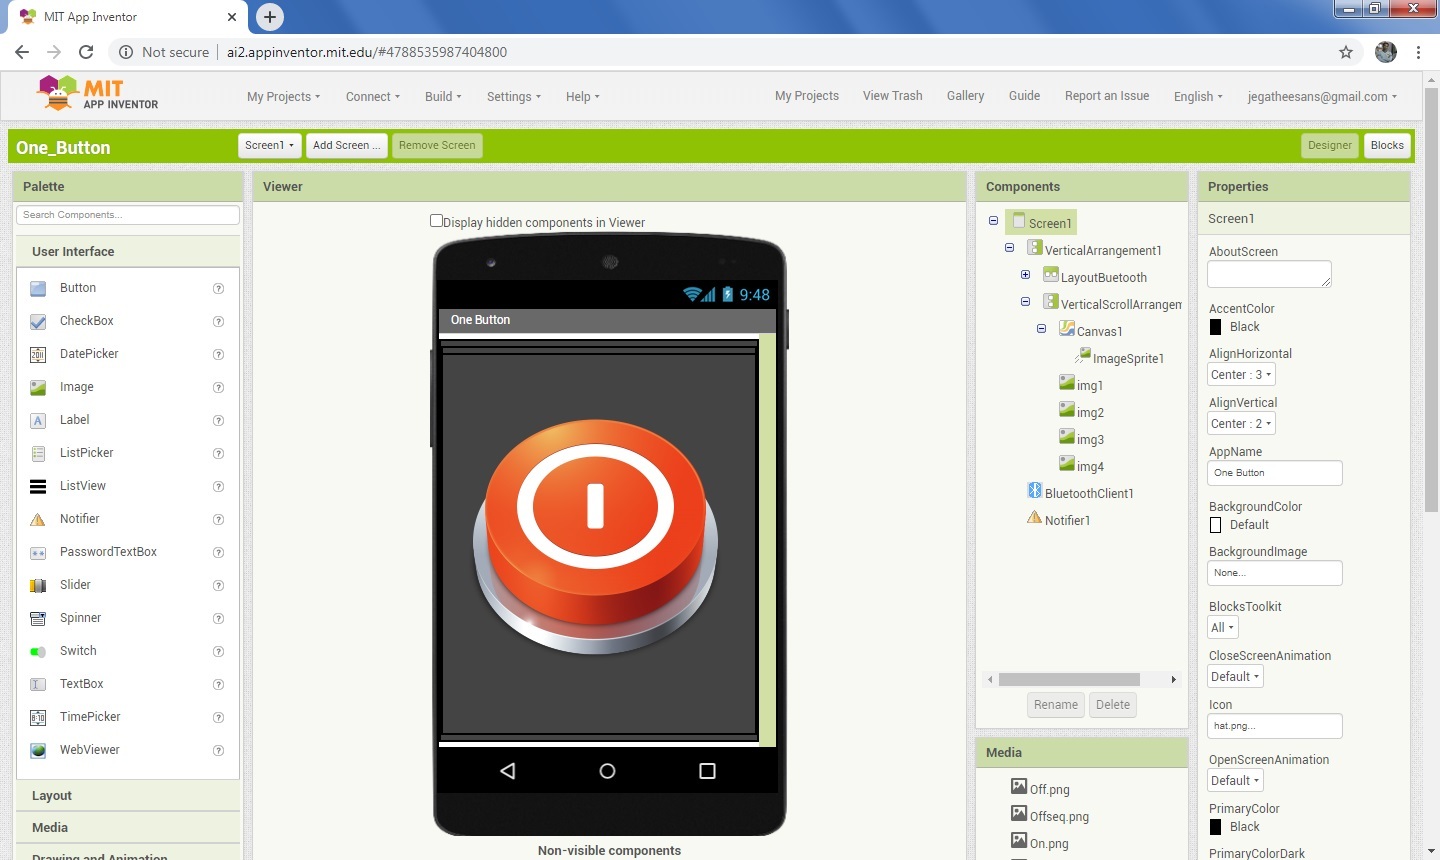Viewport: 1440px width, 860px height.
Task: Open the Chrome three-dot menu
Action: pyautogui.click(x=1419, y=52)
